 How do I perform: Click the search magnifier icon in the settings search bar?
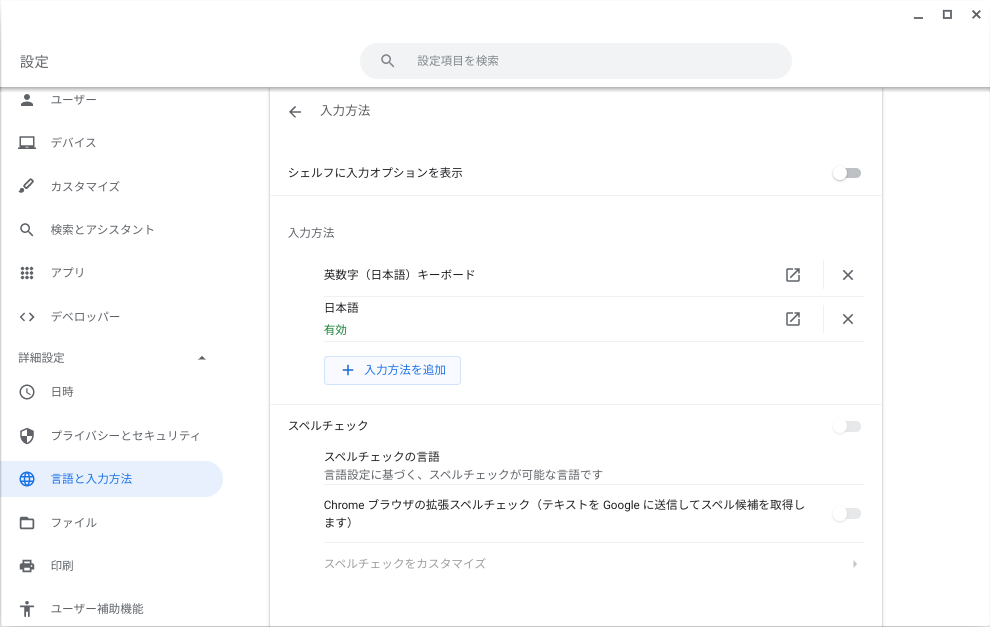[x=388, y=61]
